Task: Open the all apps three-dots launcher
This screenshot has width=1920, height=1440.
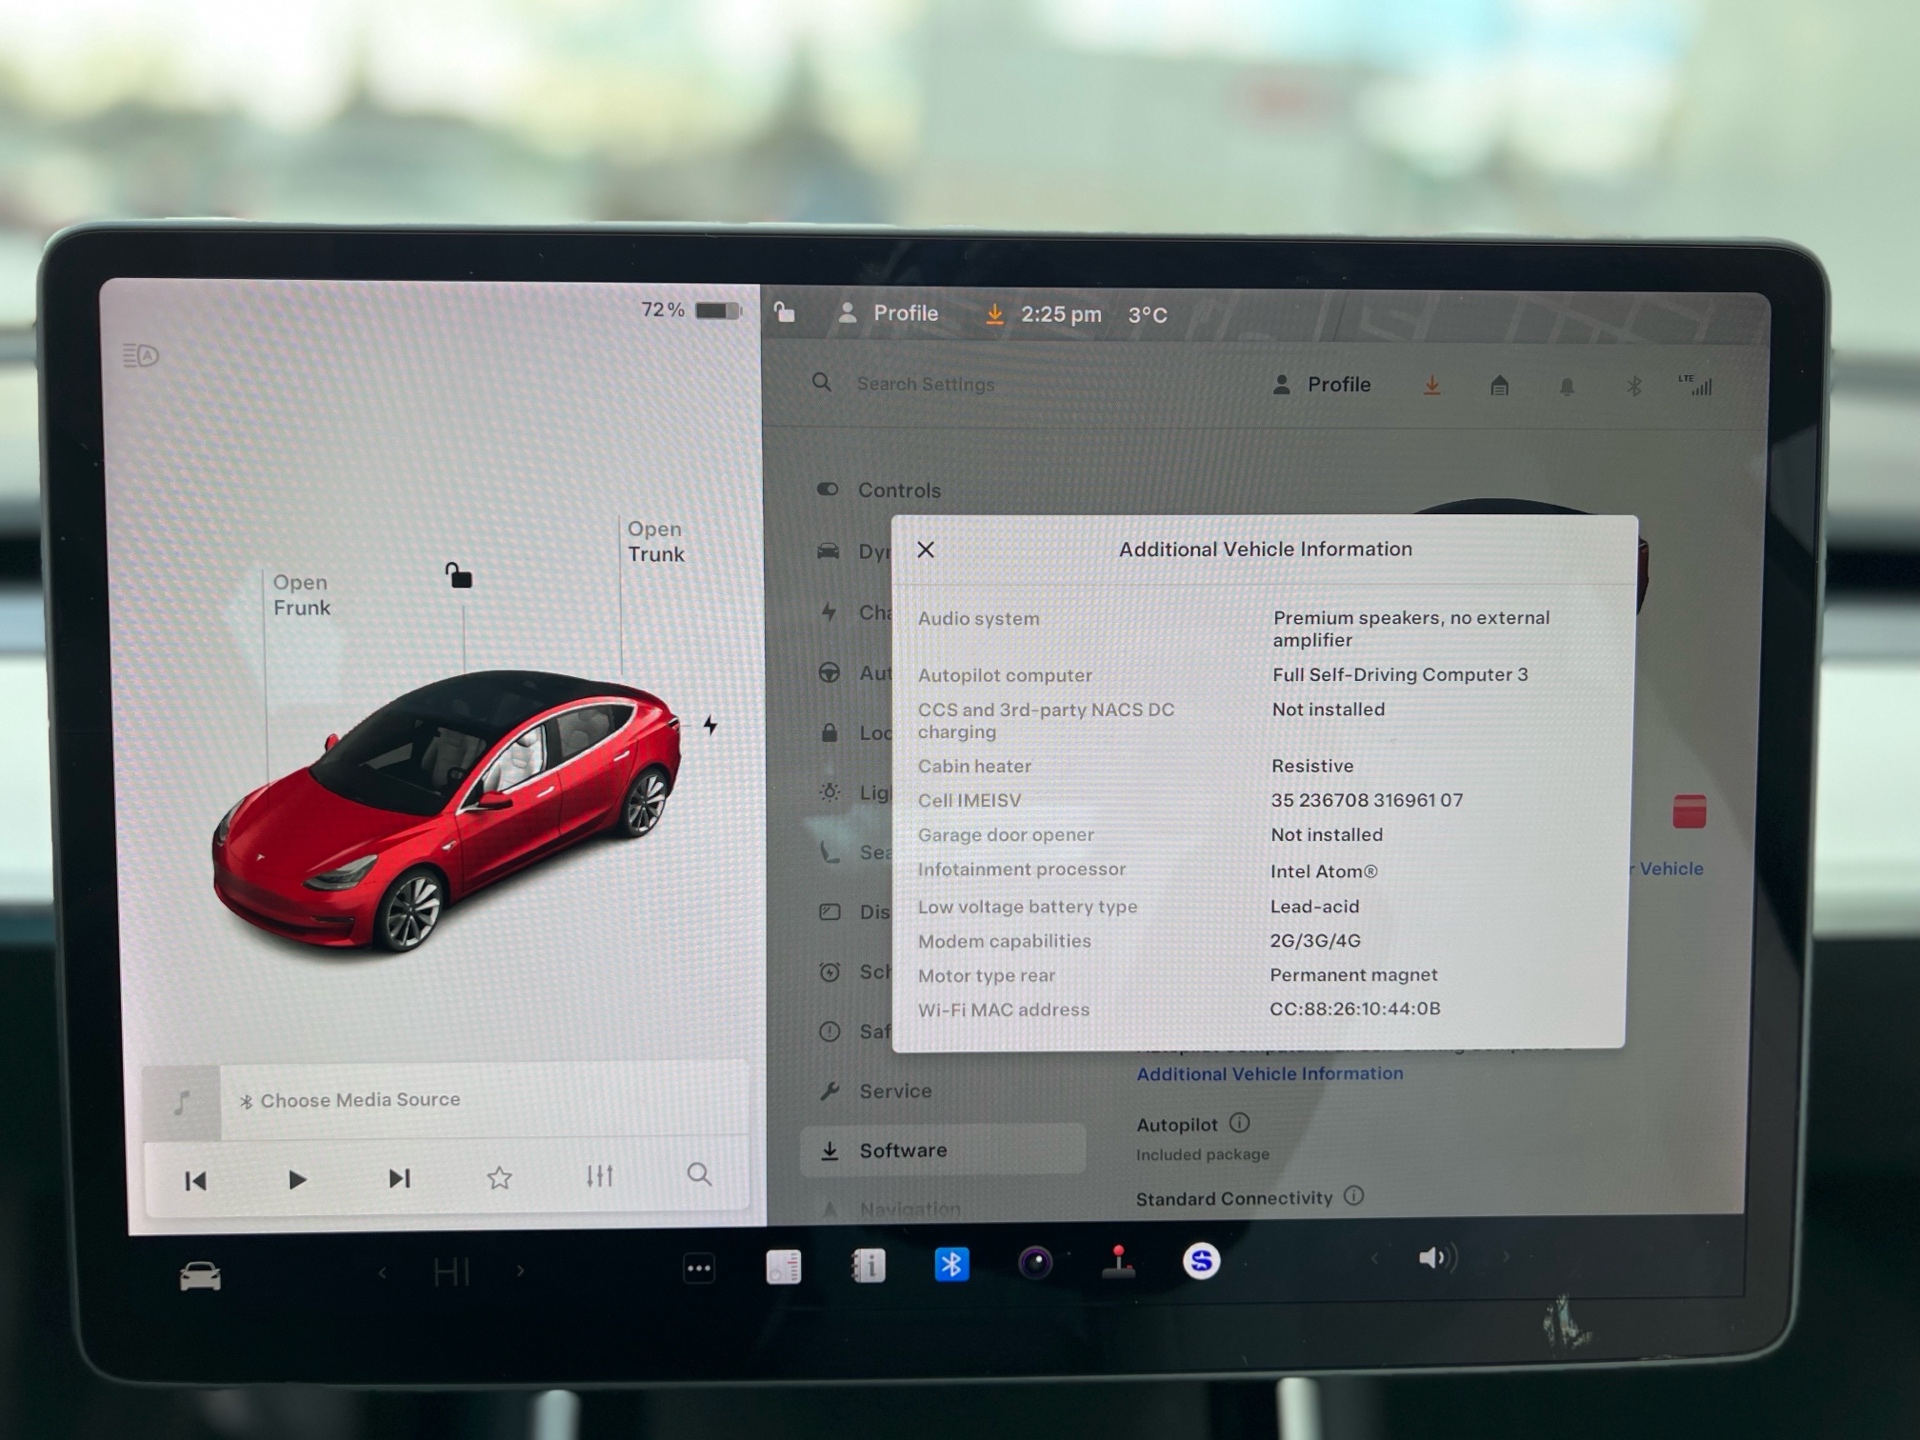Action: tap(699, 1269)
